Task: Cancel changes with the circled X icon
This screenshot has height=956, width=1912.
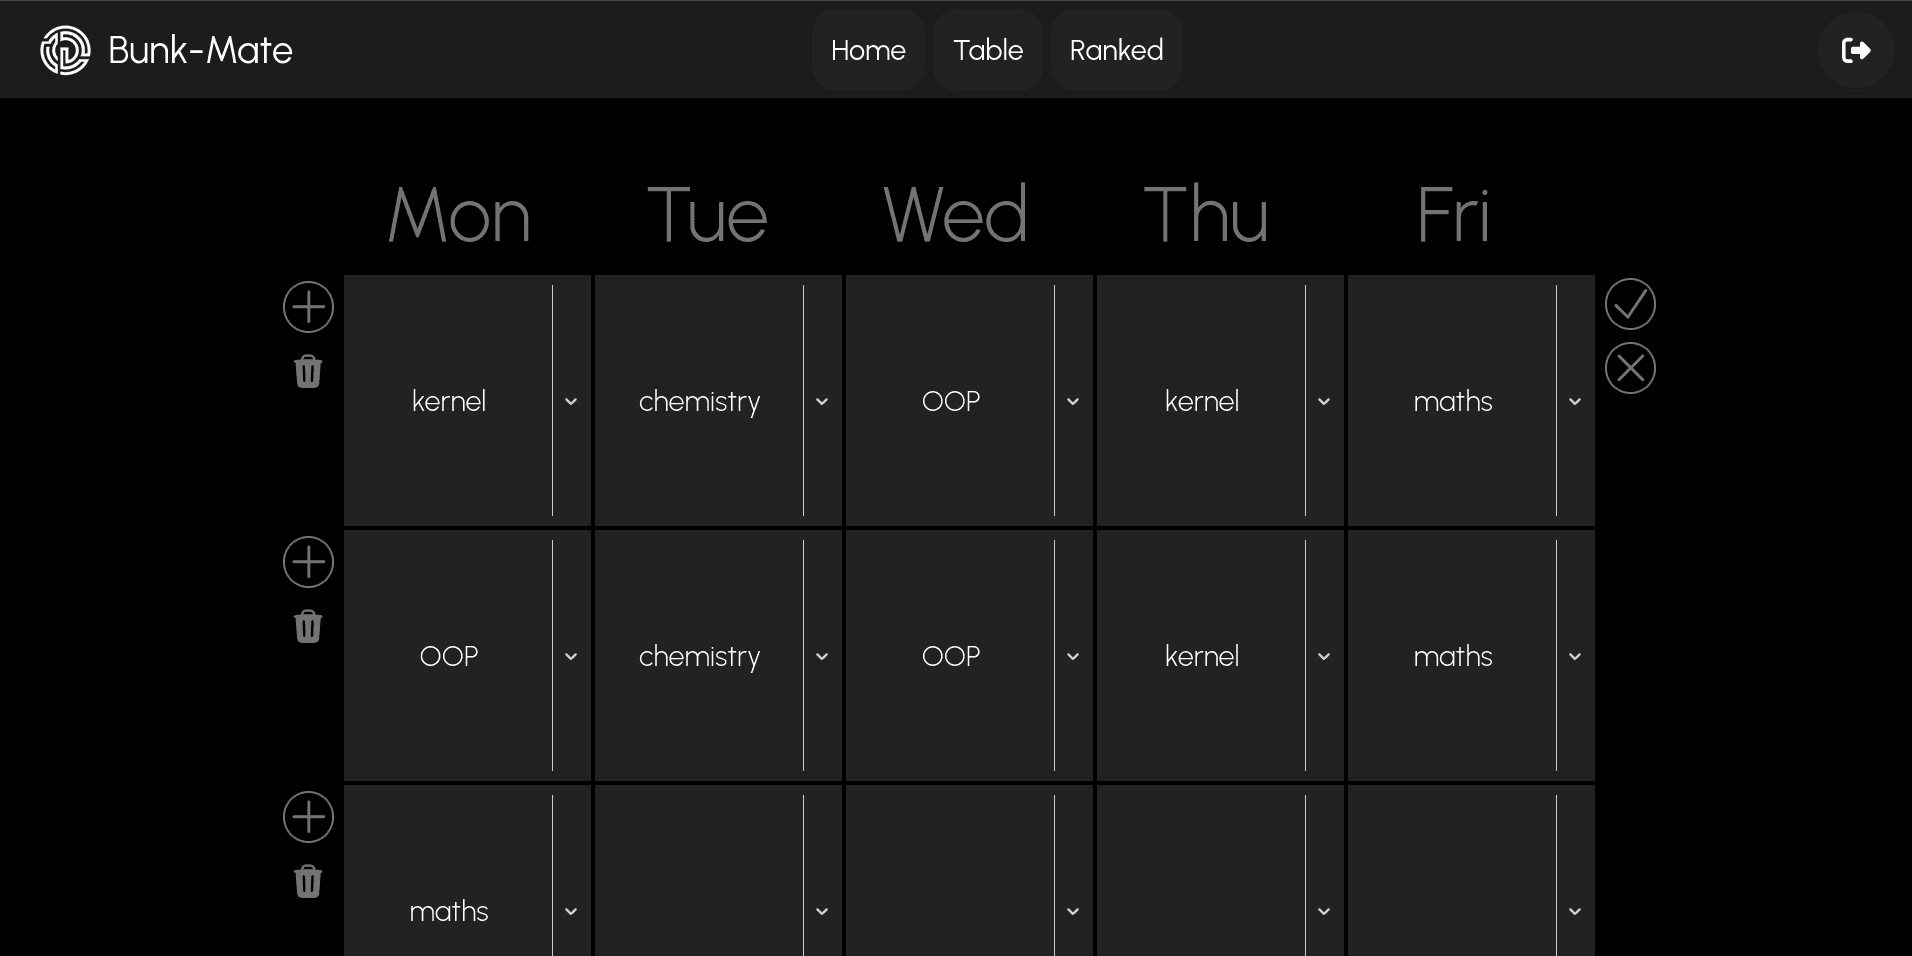Action: [x=1630, y=368]
